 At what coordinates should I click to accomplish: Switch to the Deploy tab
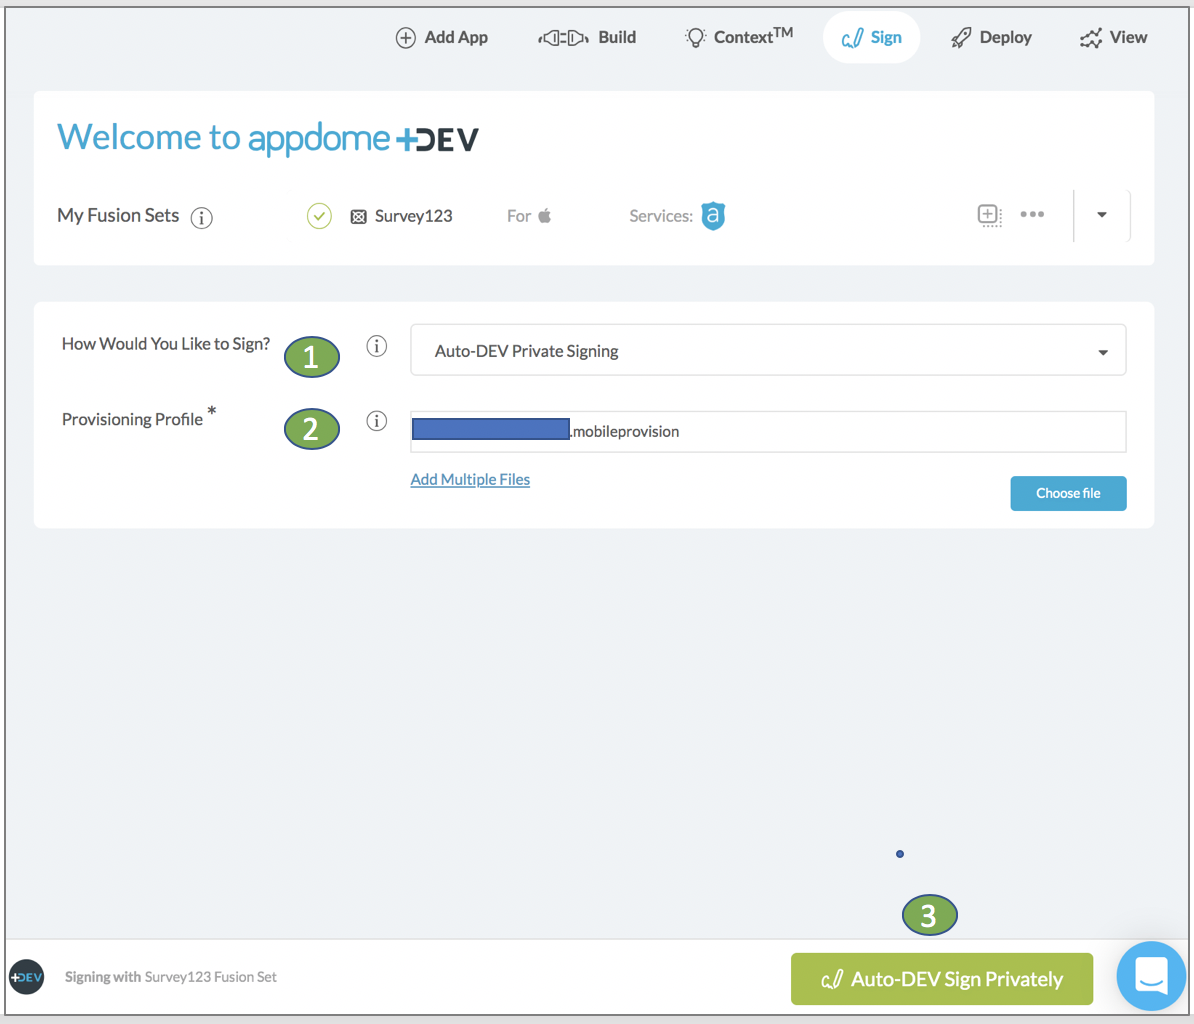(990, 37)
